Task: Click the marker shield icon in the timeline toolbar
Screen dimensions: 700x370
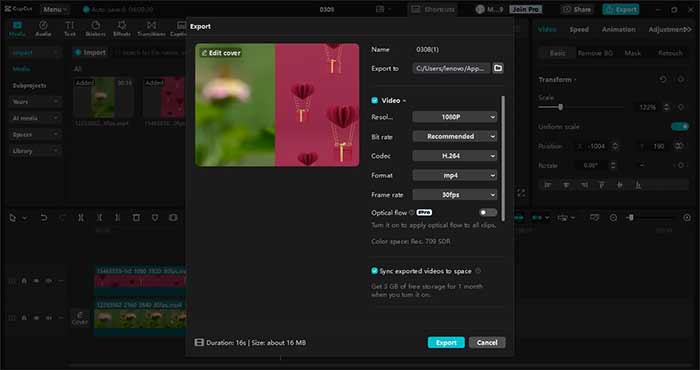Action: (155, 218)
